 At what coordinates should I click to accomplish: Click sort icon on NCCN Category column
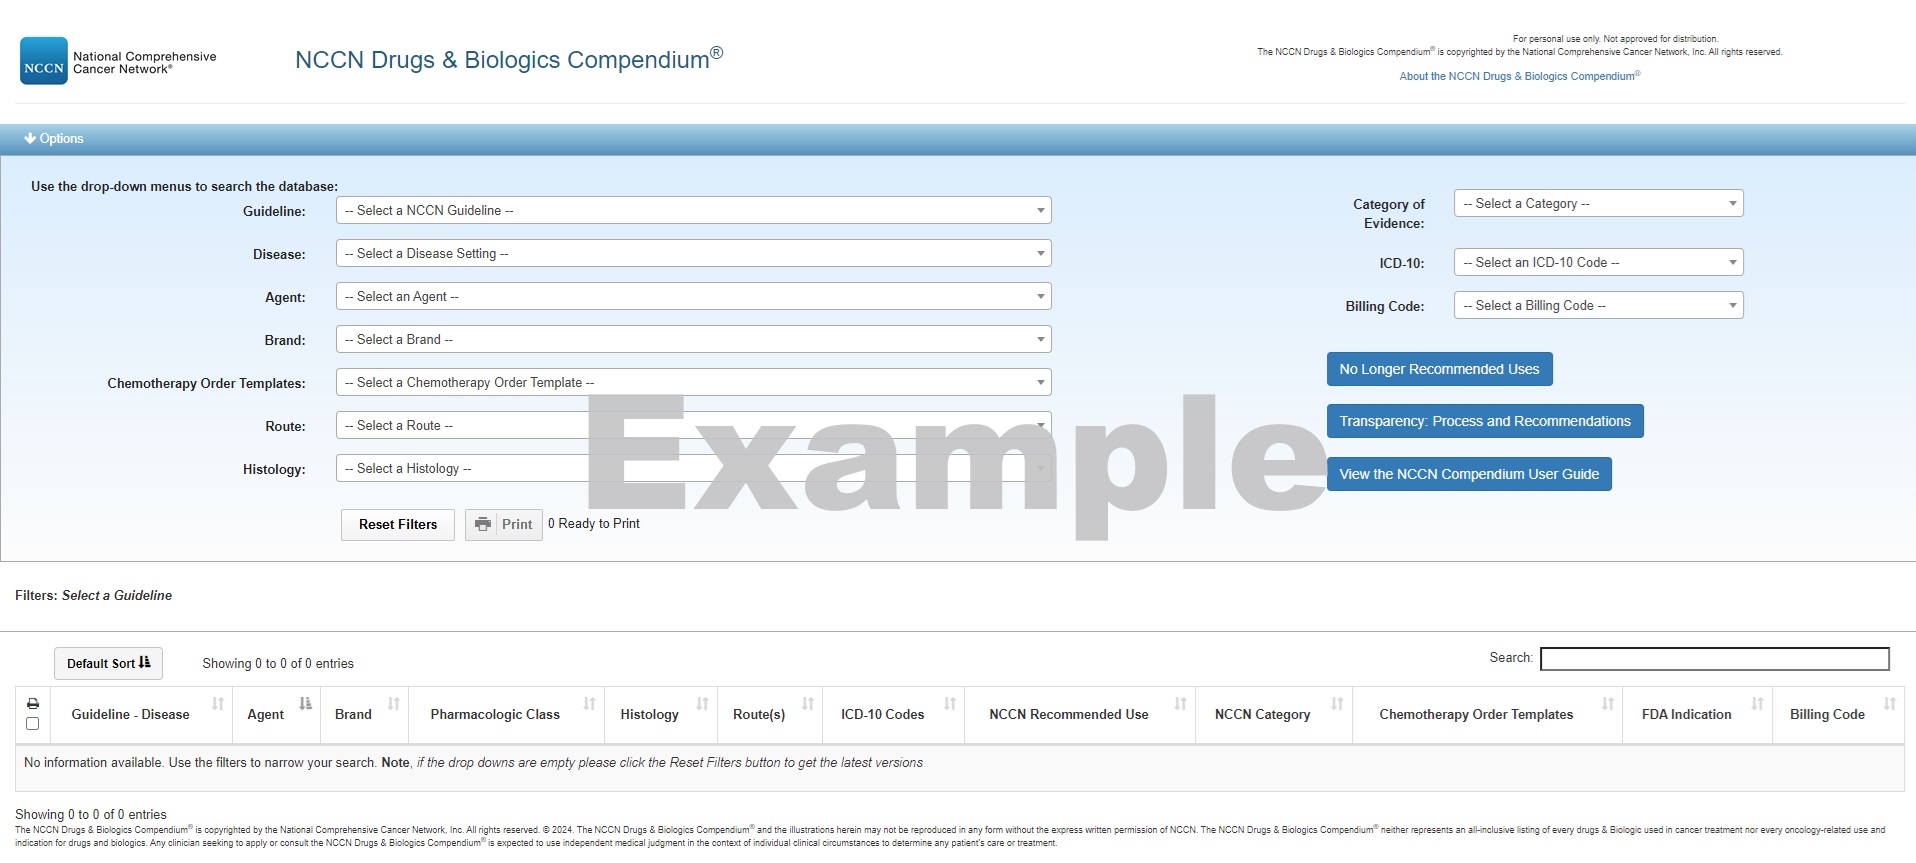pos(1338,704)
